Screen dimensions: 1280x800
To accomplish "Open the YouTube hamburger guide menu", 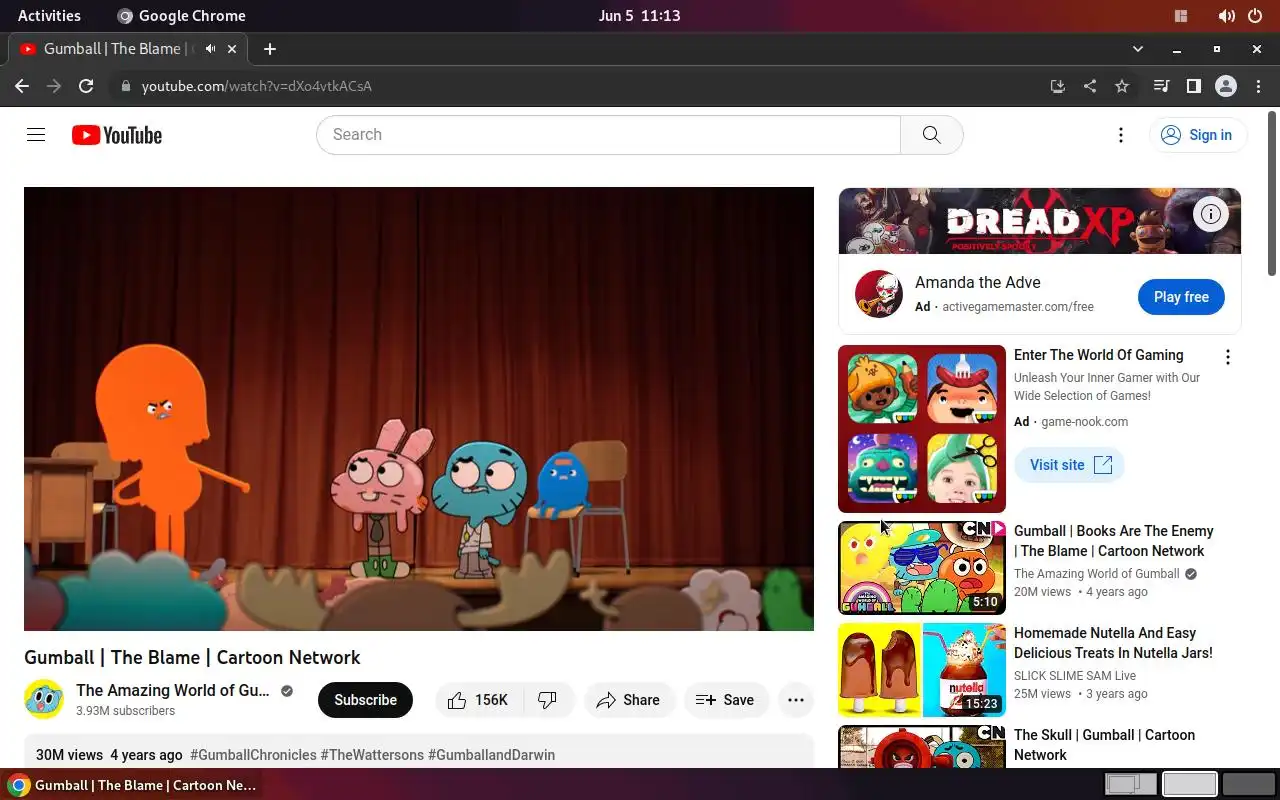I will (x=36, y=135).
